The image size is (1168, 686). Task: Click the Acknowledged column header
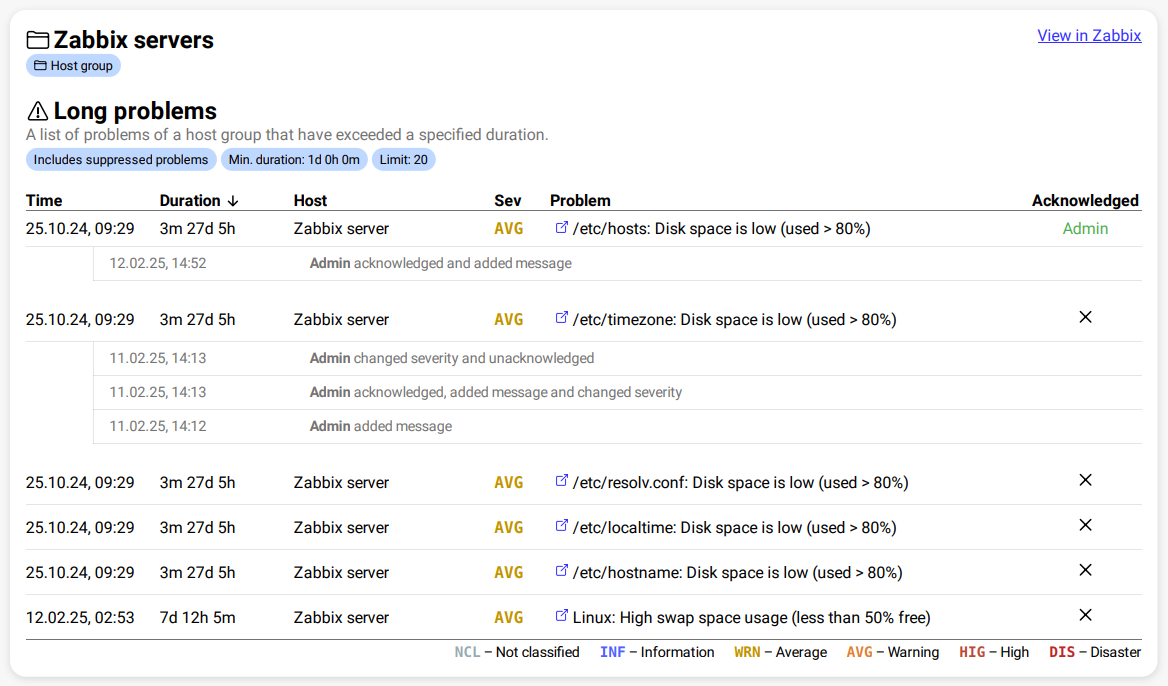pyautogui.click(x=1085, y=200)
